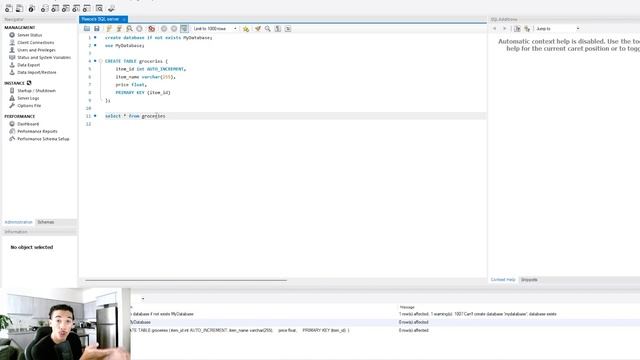Click the create new function icon
Viewport: 640px width, 360px height.
87,8
